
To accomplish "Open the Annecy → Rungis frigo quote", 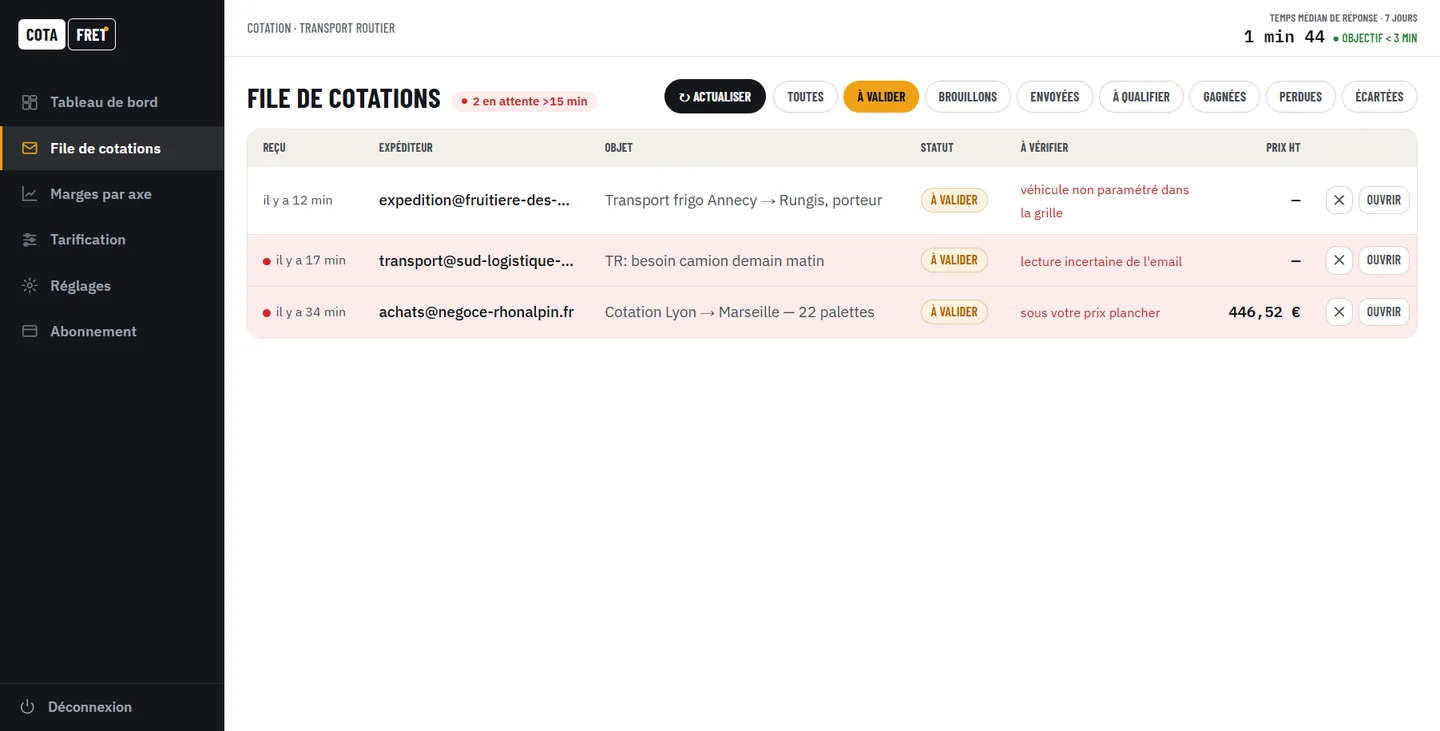I will point(1384,200).
